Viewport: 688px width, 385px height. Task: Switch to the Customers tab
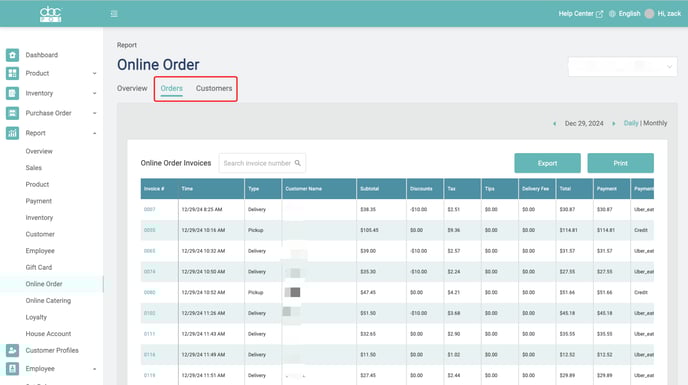click(214, 88)
